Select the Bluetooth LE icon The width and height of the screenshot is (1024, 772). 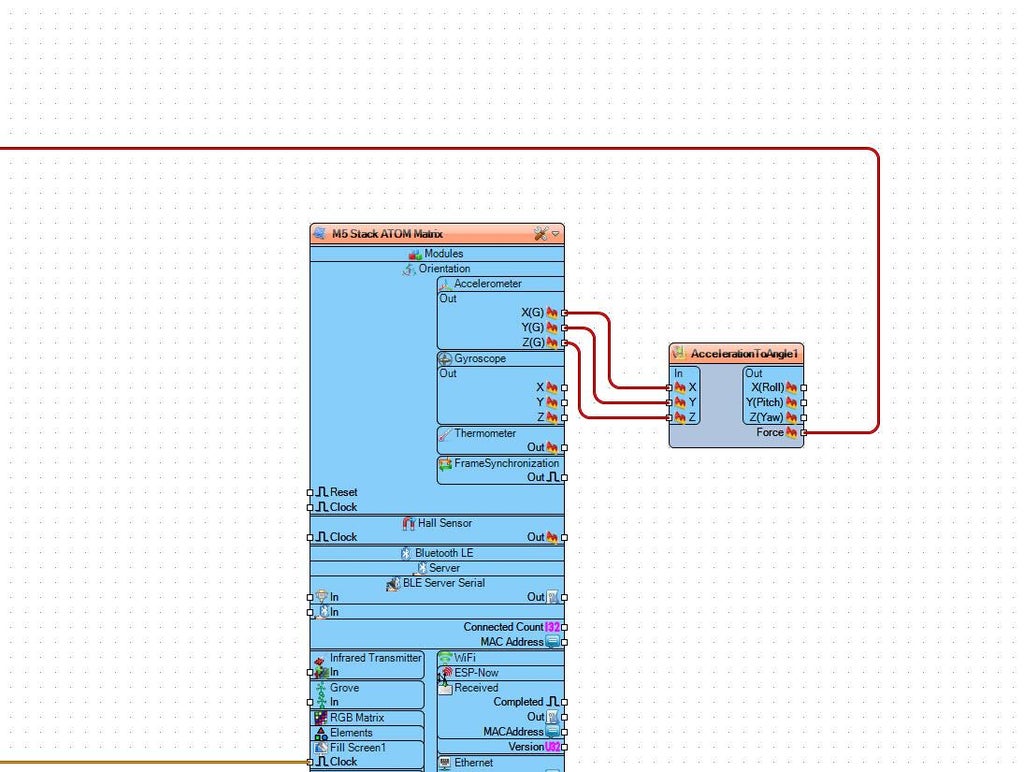[x=406, y=553]
